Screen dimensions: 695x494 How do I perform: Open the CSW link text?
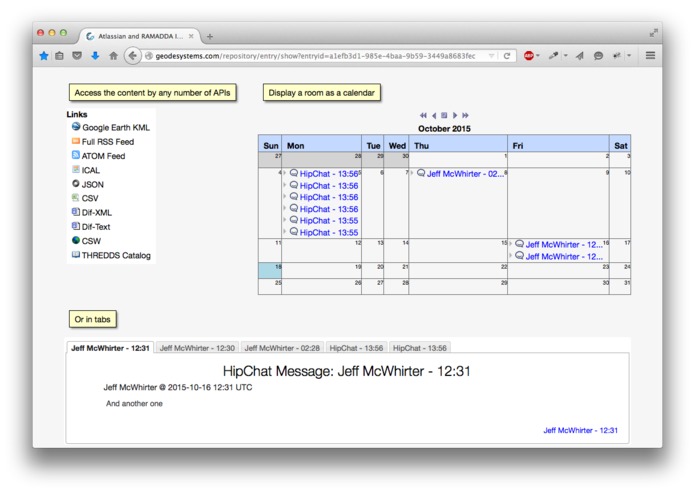(x=91, y=241)
